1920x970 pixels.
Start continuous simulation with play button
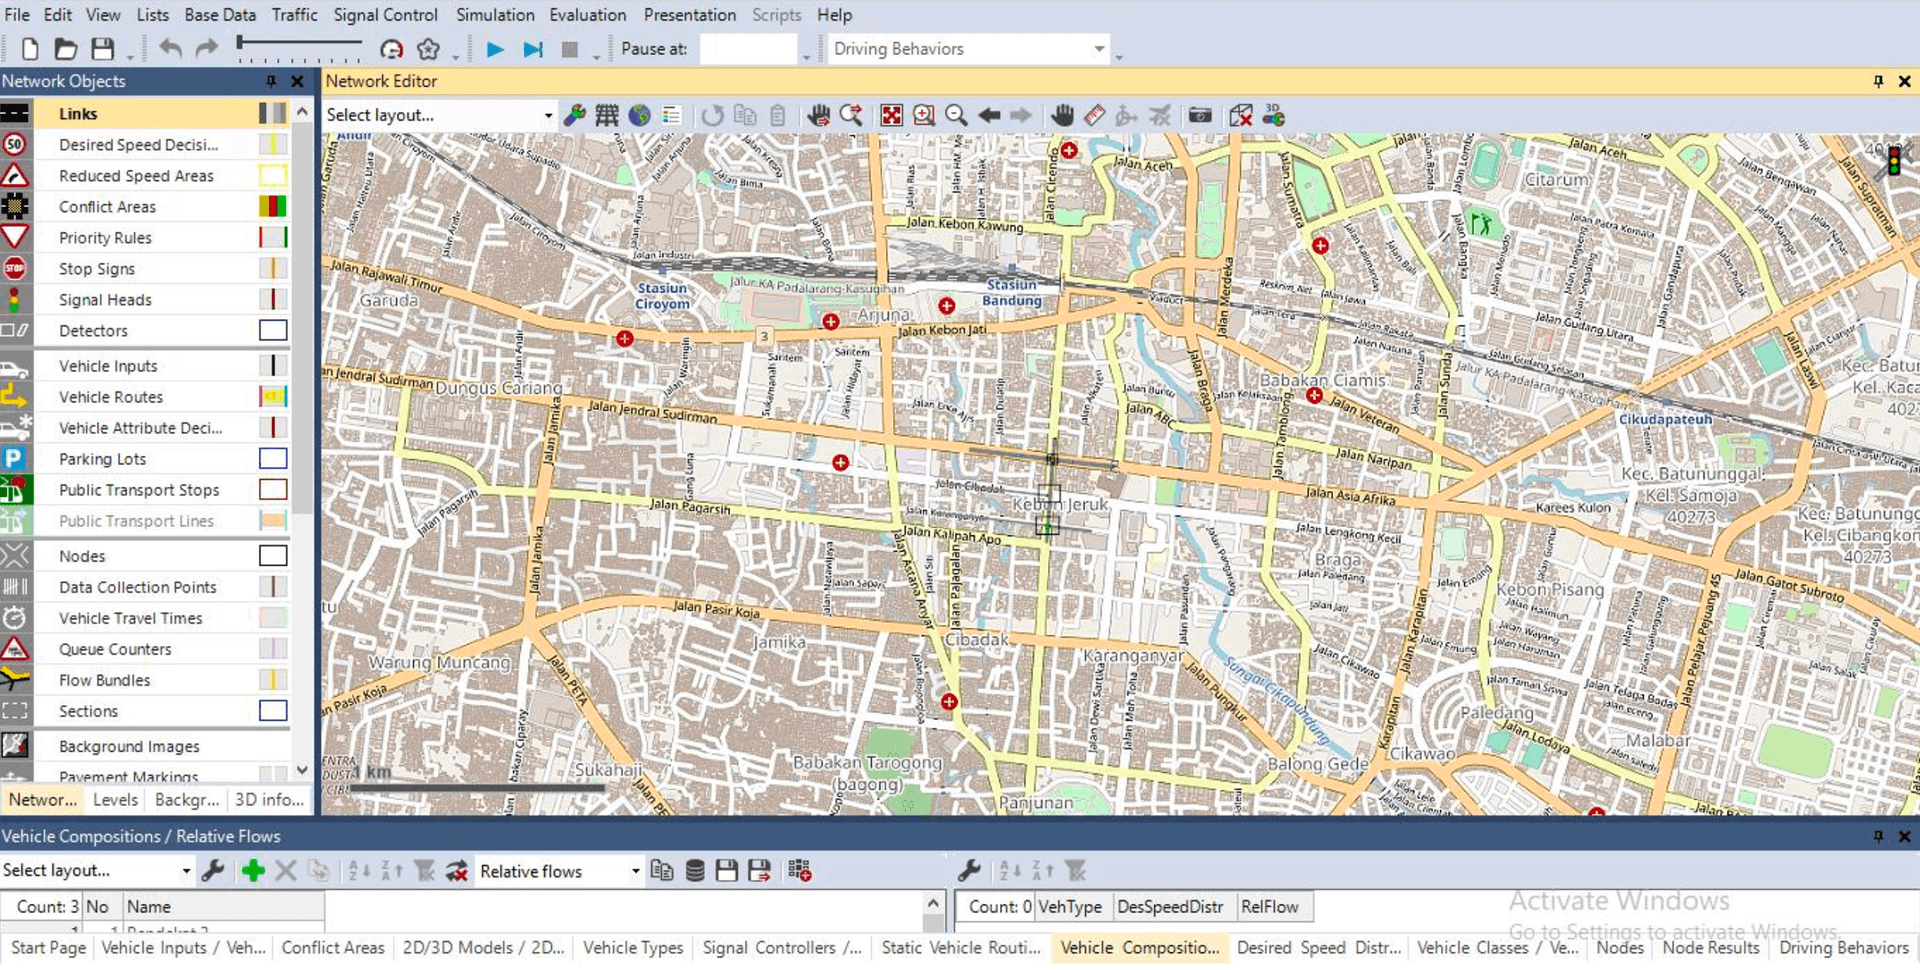coord(494,49)
